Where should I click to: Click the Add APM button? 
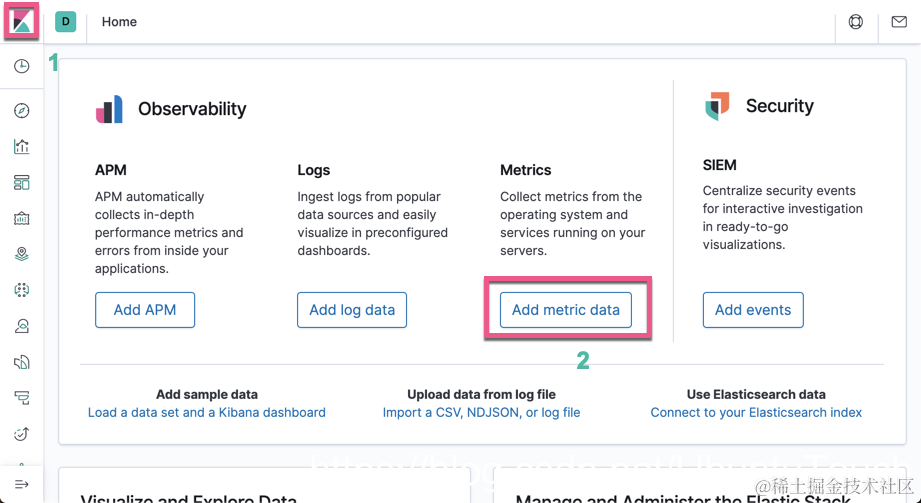tap(145, 310)
